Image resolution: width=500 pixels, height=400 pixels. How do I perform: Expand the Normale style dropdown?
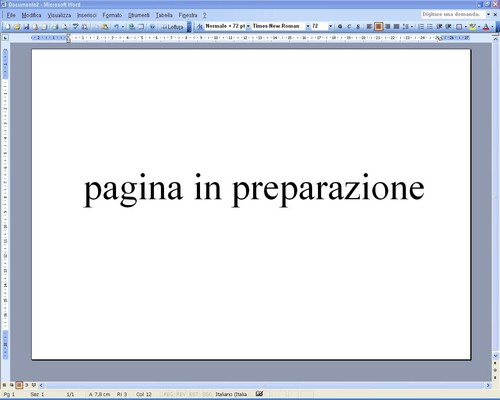(x=248, y=26)
